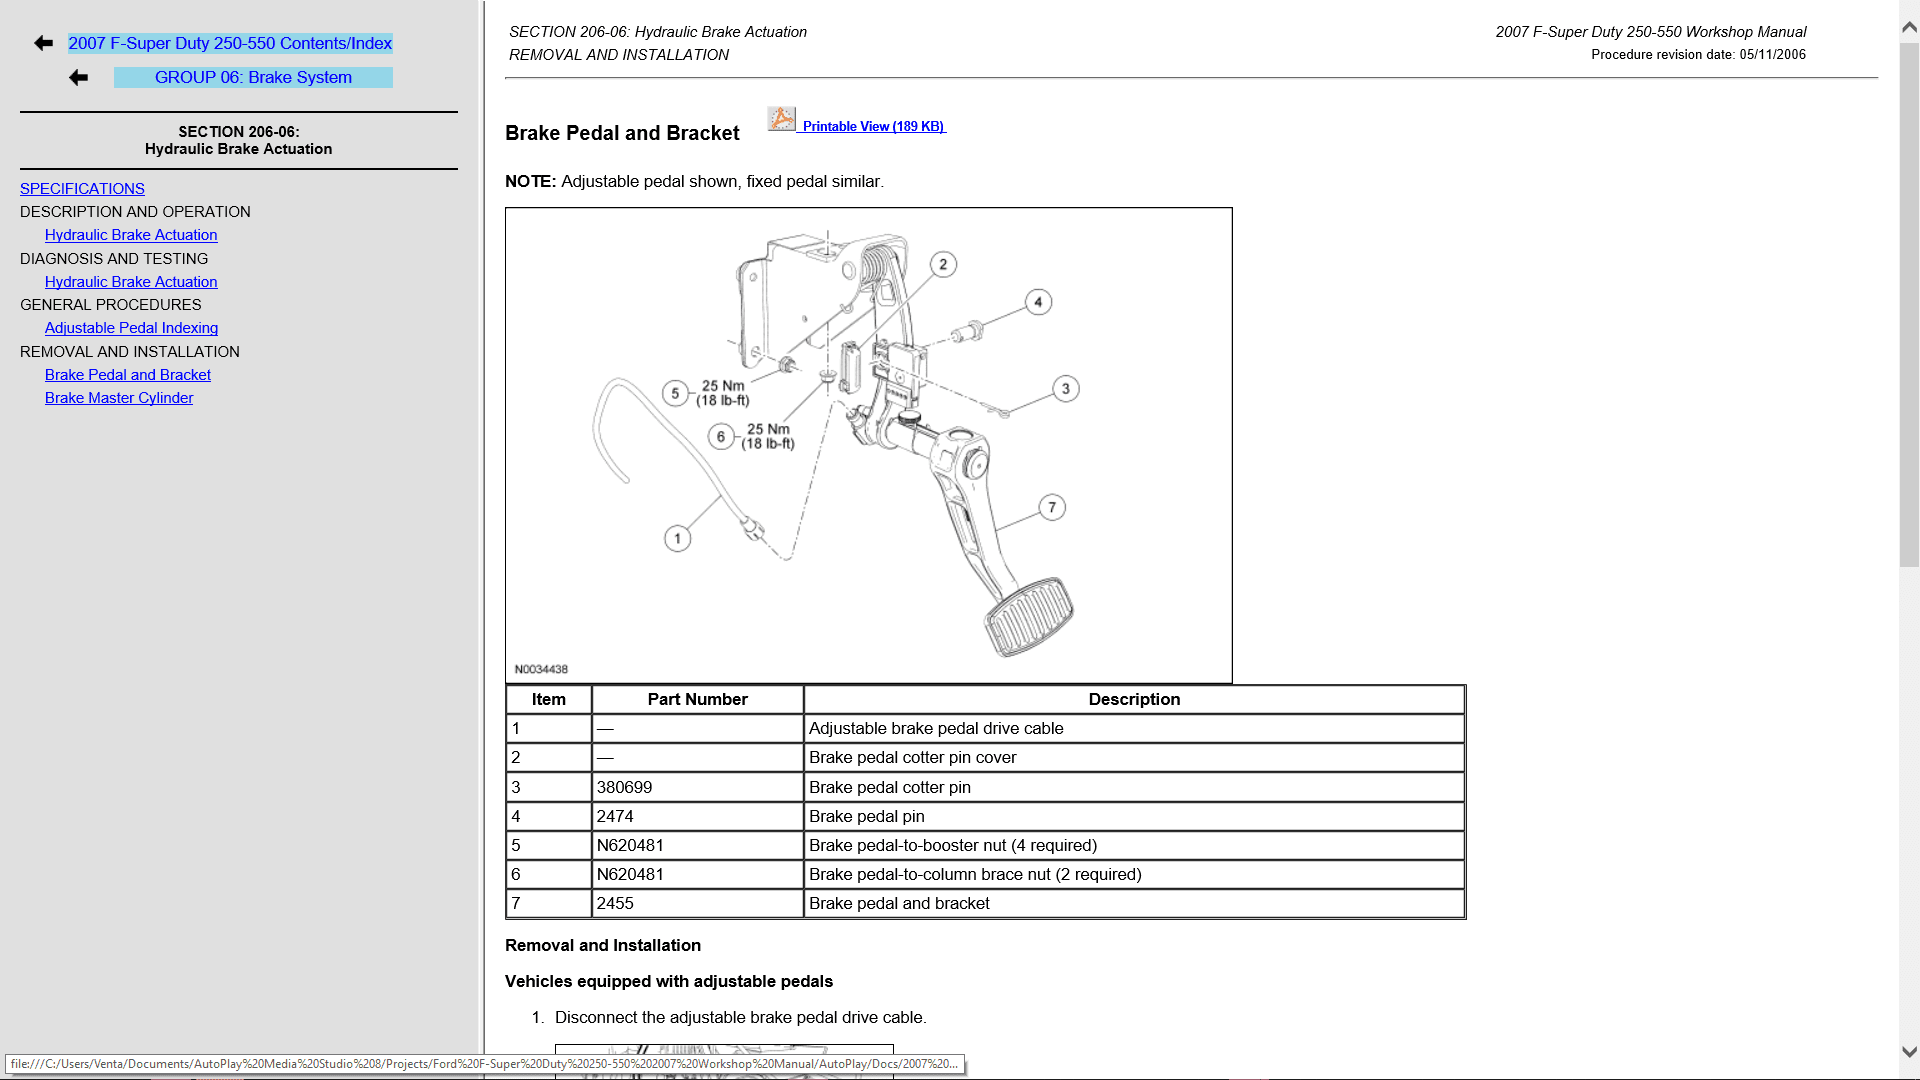
Task: Open Hydraulic Brake Actuation under Description and Operation
Action: [131, 235]
